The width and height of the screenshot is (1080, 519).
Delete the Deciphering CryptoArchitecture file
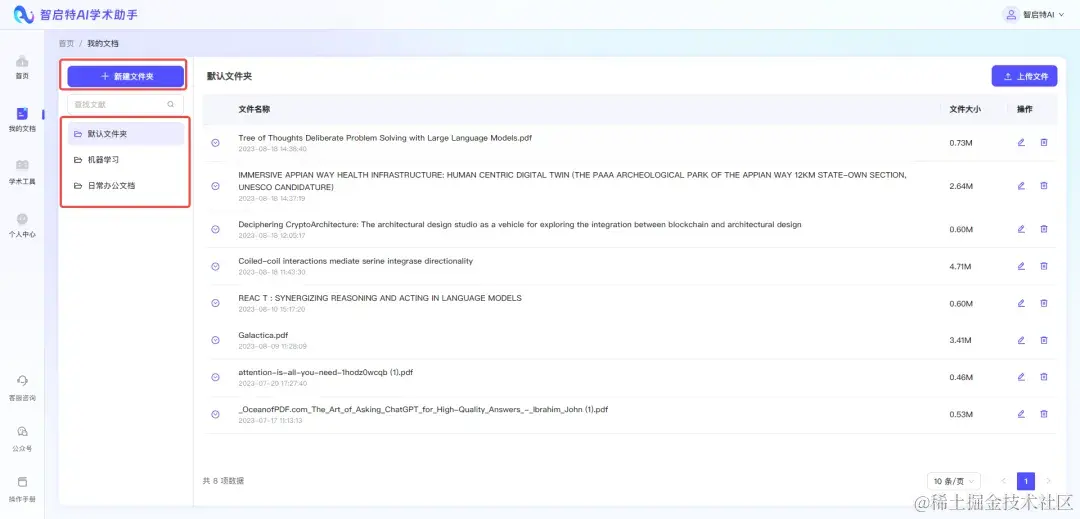[x=1043, y=229]
